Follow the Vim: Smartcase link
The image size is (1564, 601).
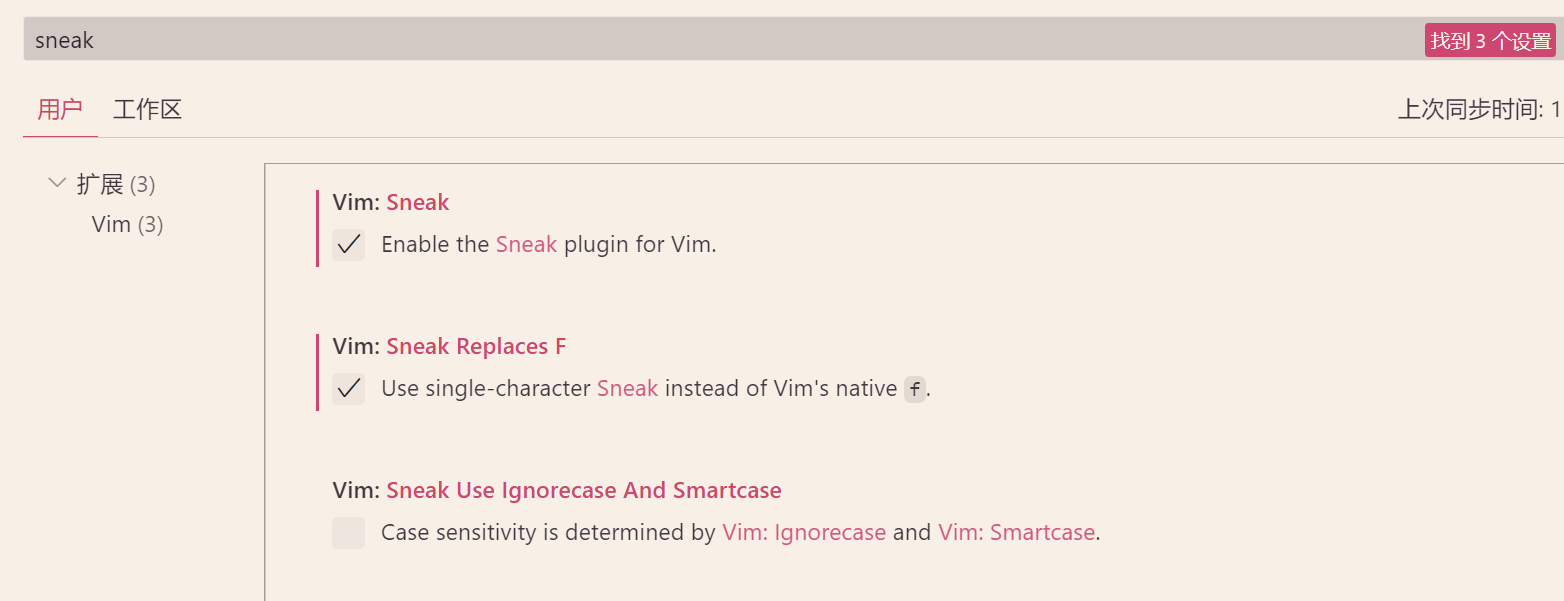tap(1016, 532)
